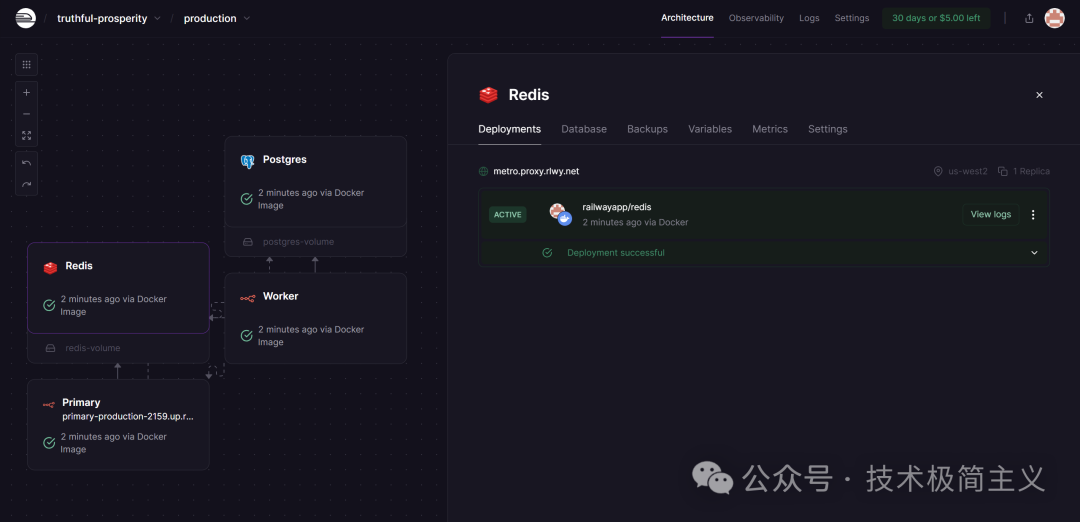Click the ACTIVE status badge

pos(508,214)
